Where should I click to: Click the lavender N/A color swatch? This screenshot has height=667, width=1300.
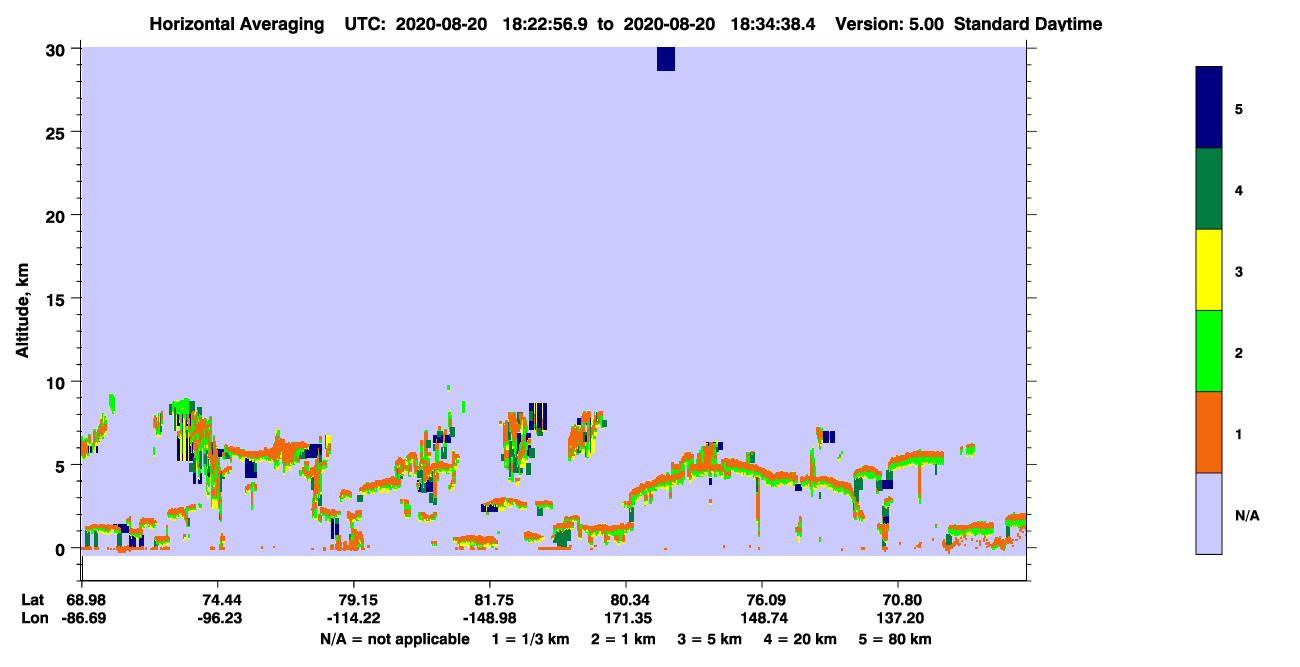[1209, 513]
